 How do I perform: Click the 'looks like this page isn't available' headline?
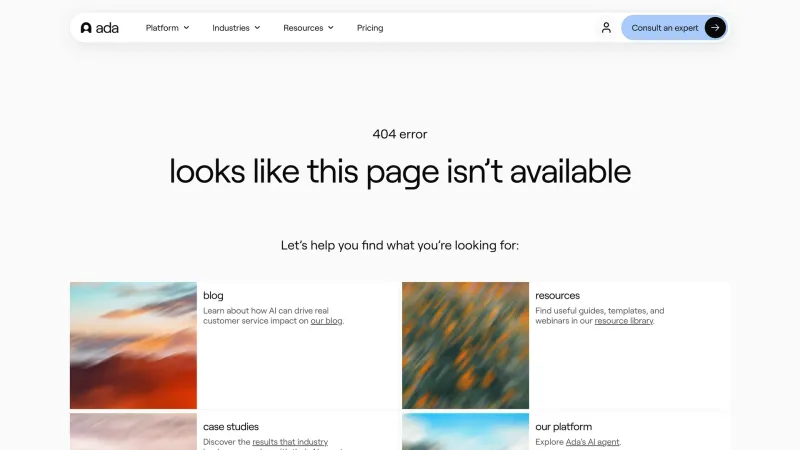click(400, 172)
